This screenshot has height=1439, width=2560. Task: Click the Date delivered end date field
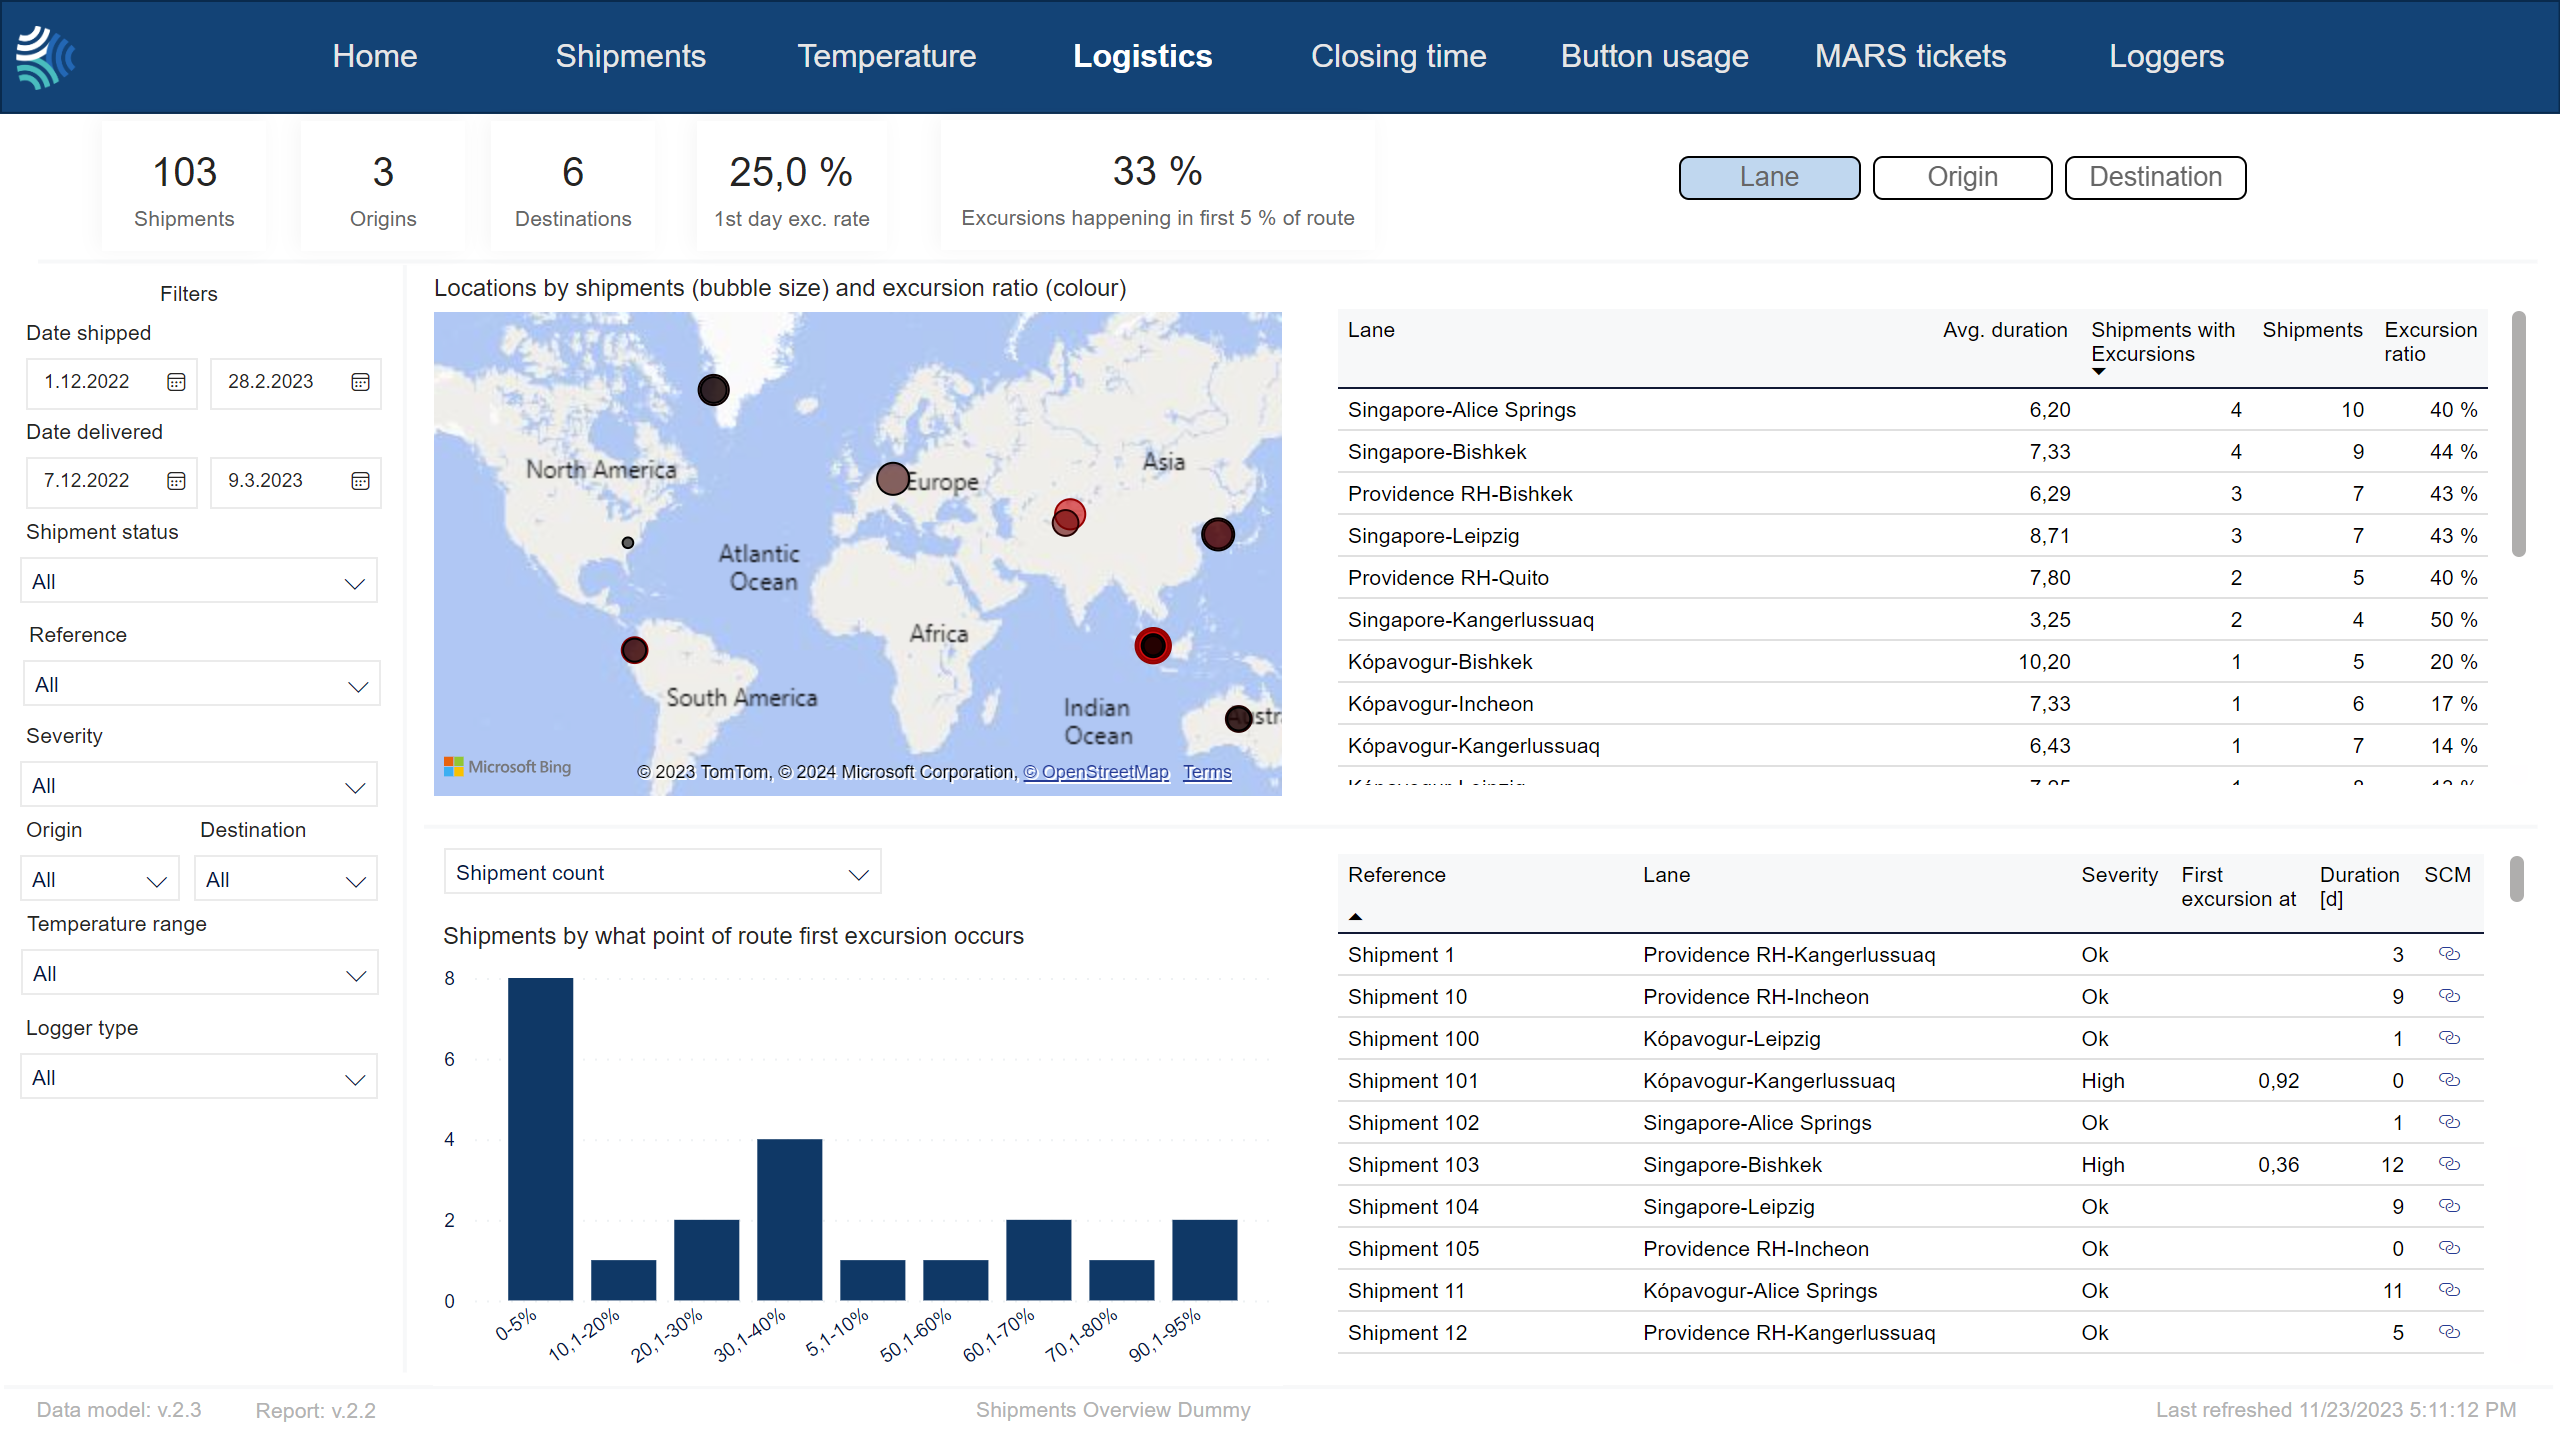pos(296,481)
